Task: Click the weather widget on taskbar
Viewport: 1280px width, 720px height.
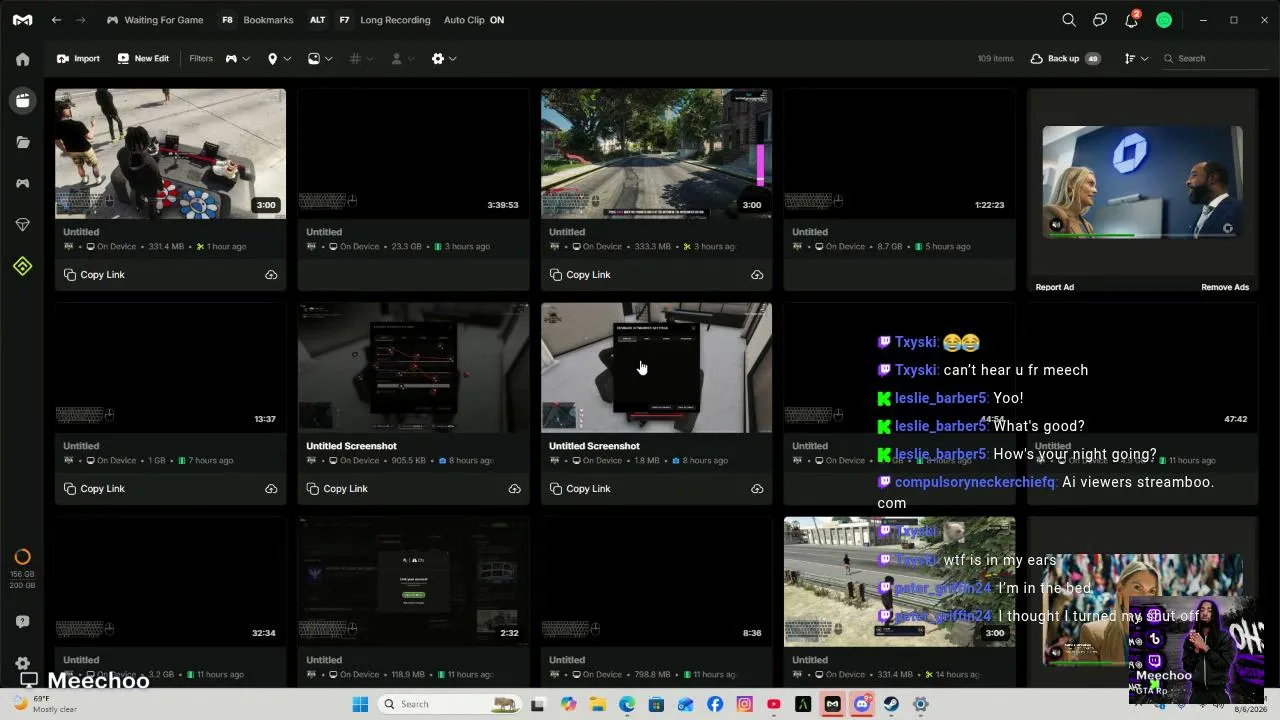Action: coord(45,704)
